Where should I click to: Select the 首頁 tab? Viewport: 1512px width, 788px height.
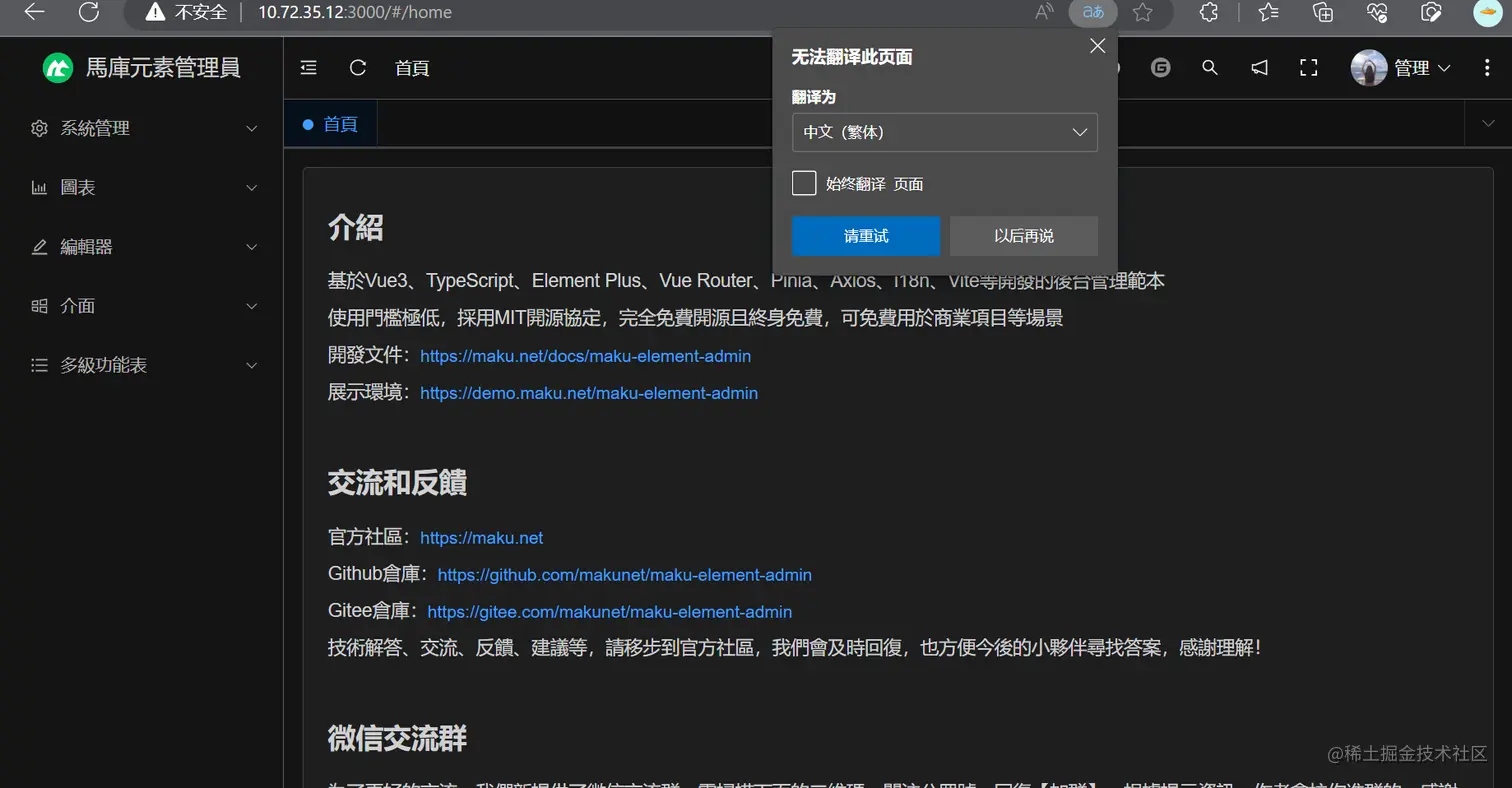(x=330, y=124)
